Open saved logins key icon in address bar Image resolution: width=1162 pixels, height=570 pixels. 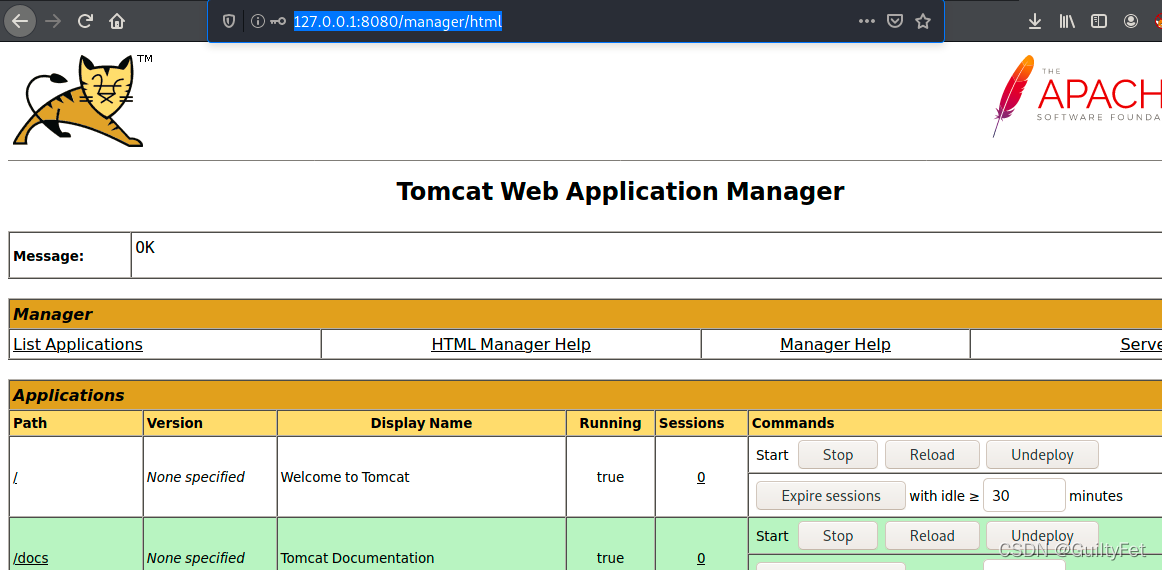pos(278,21)
